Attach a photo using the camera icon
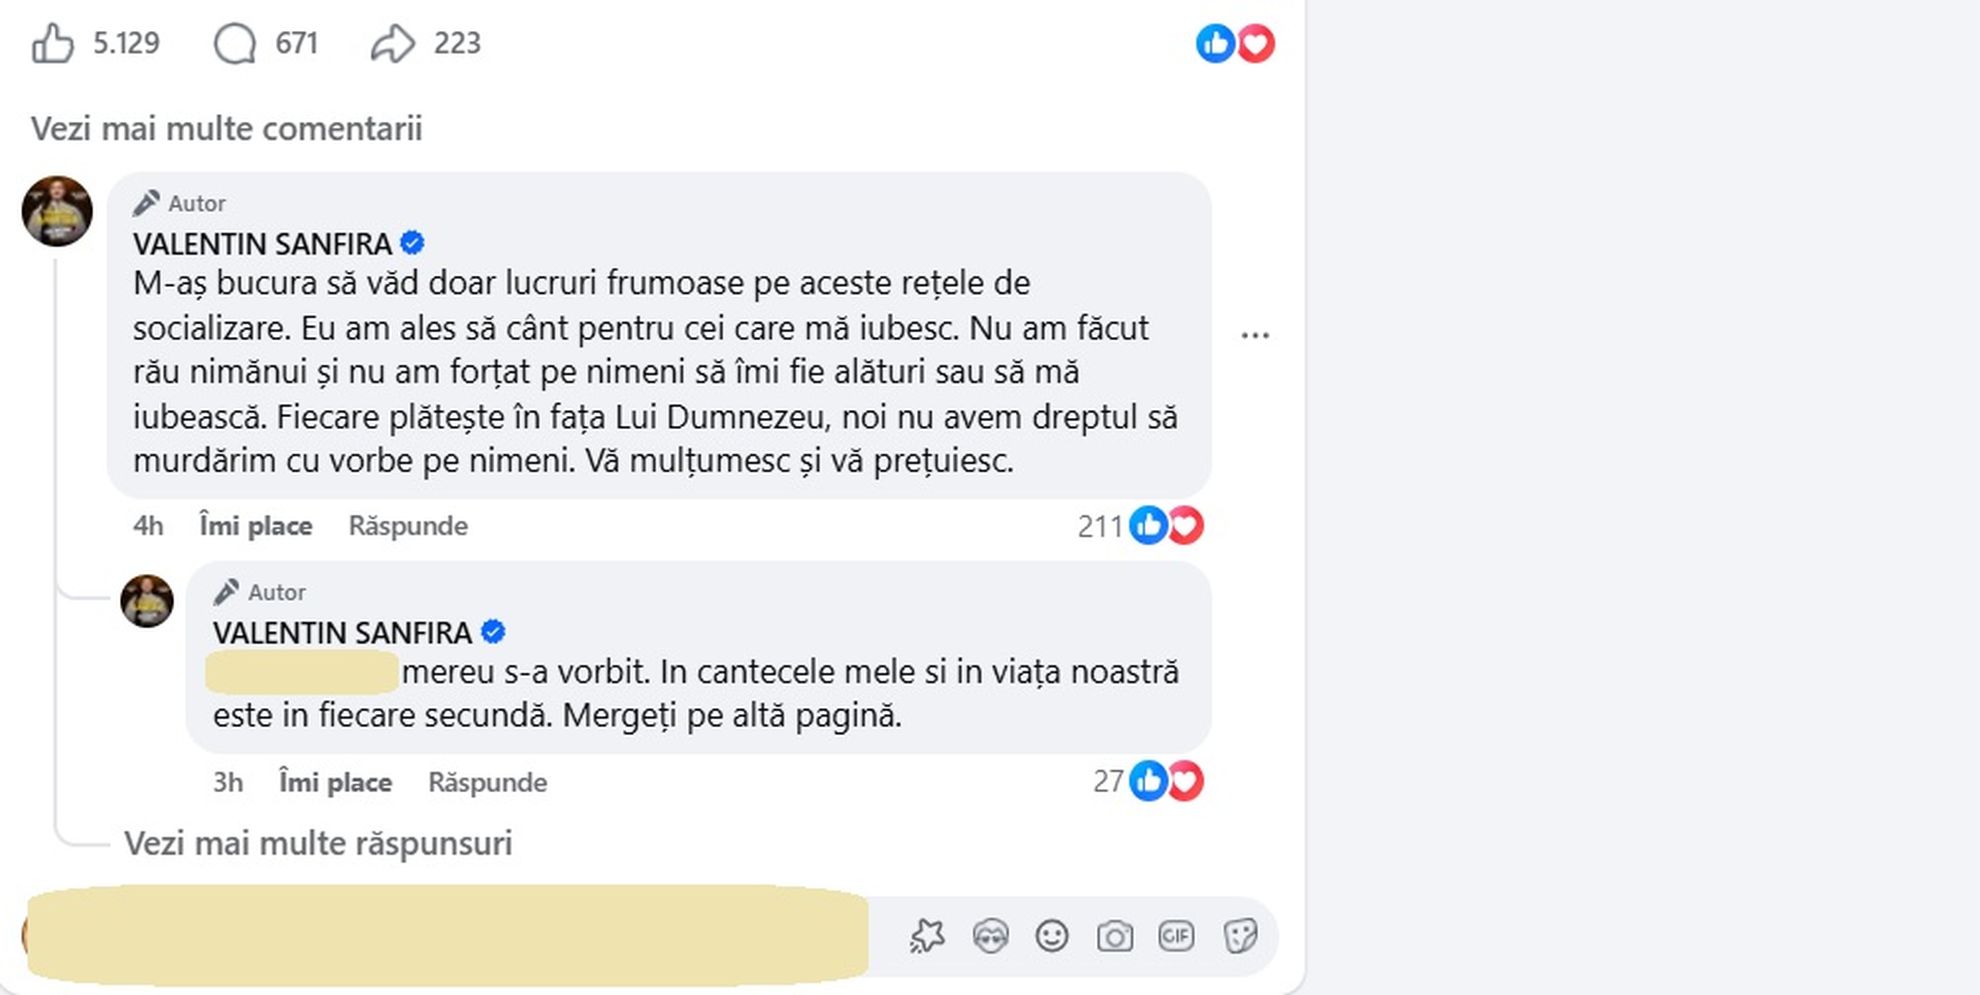 [1114, 937]
